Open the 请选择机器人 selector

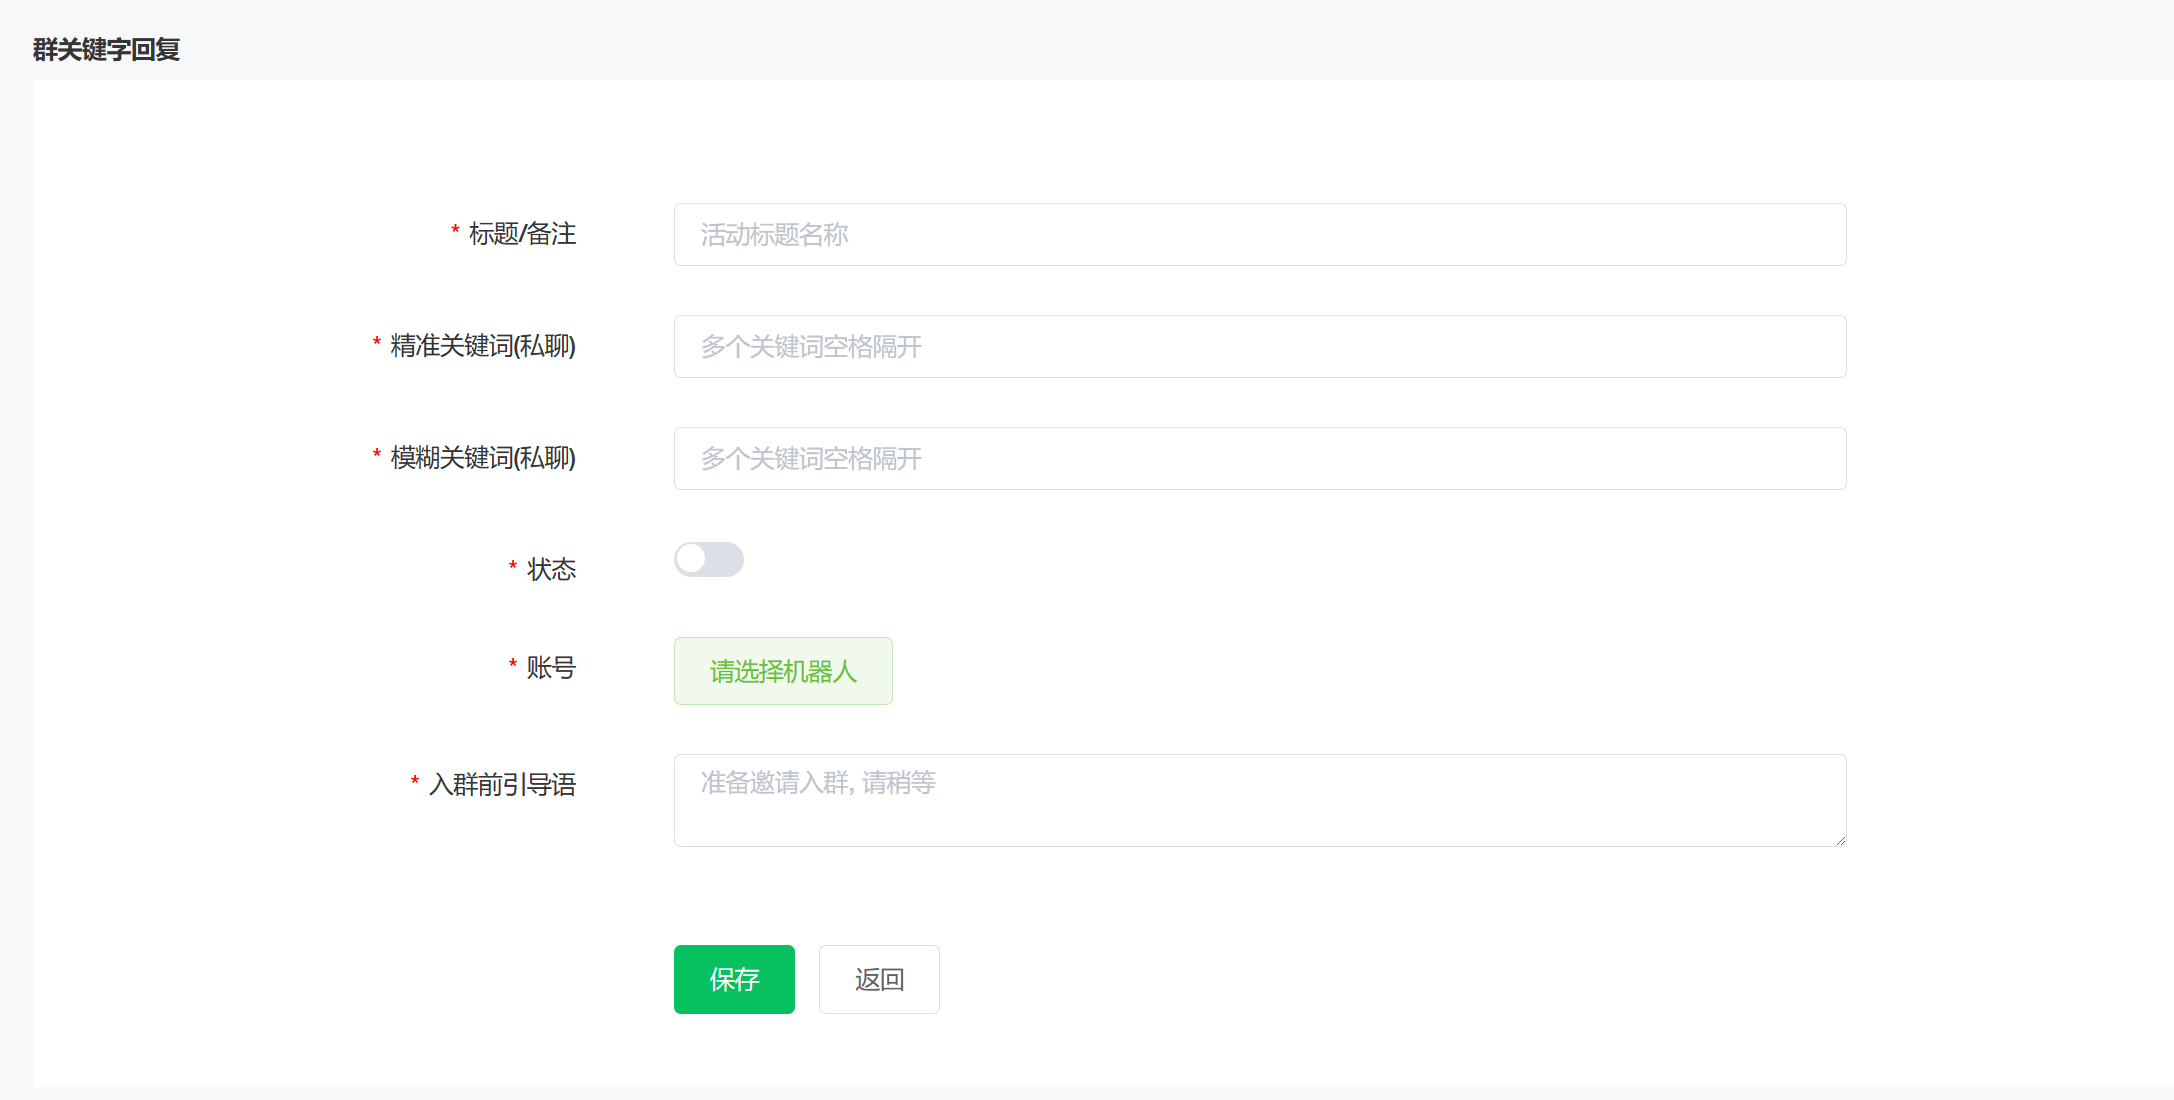tap(783, 671)
